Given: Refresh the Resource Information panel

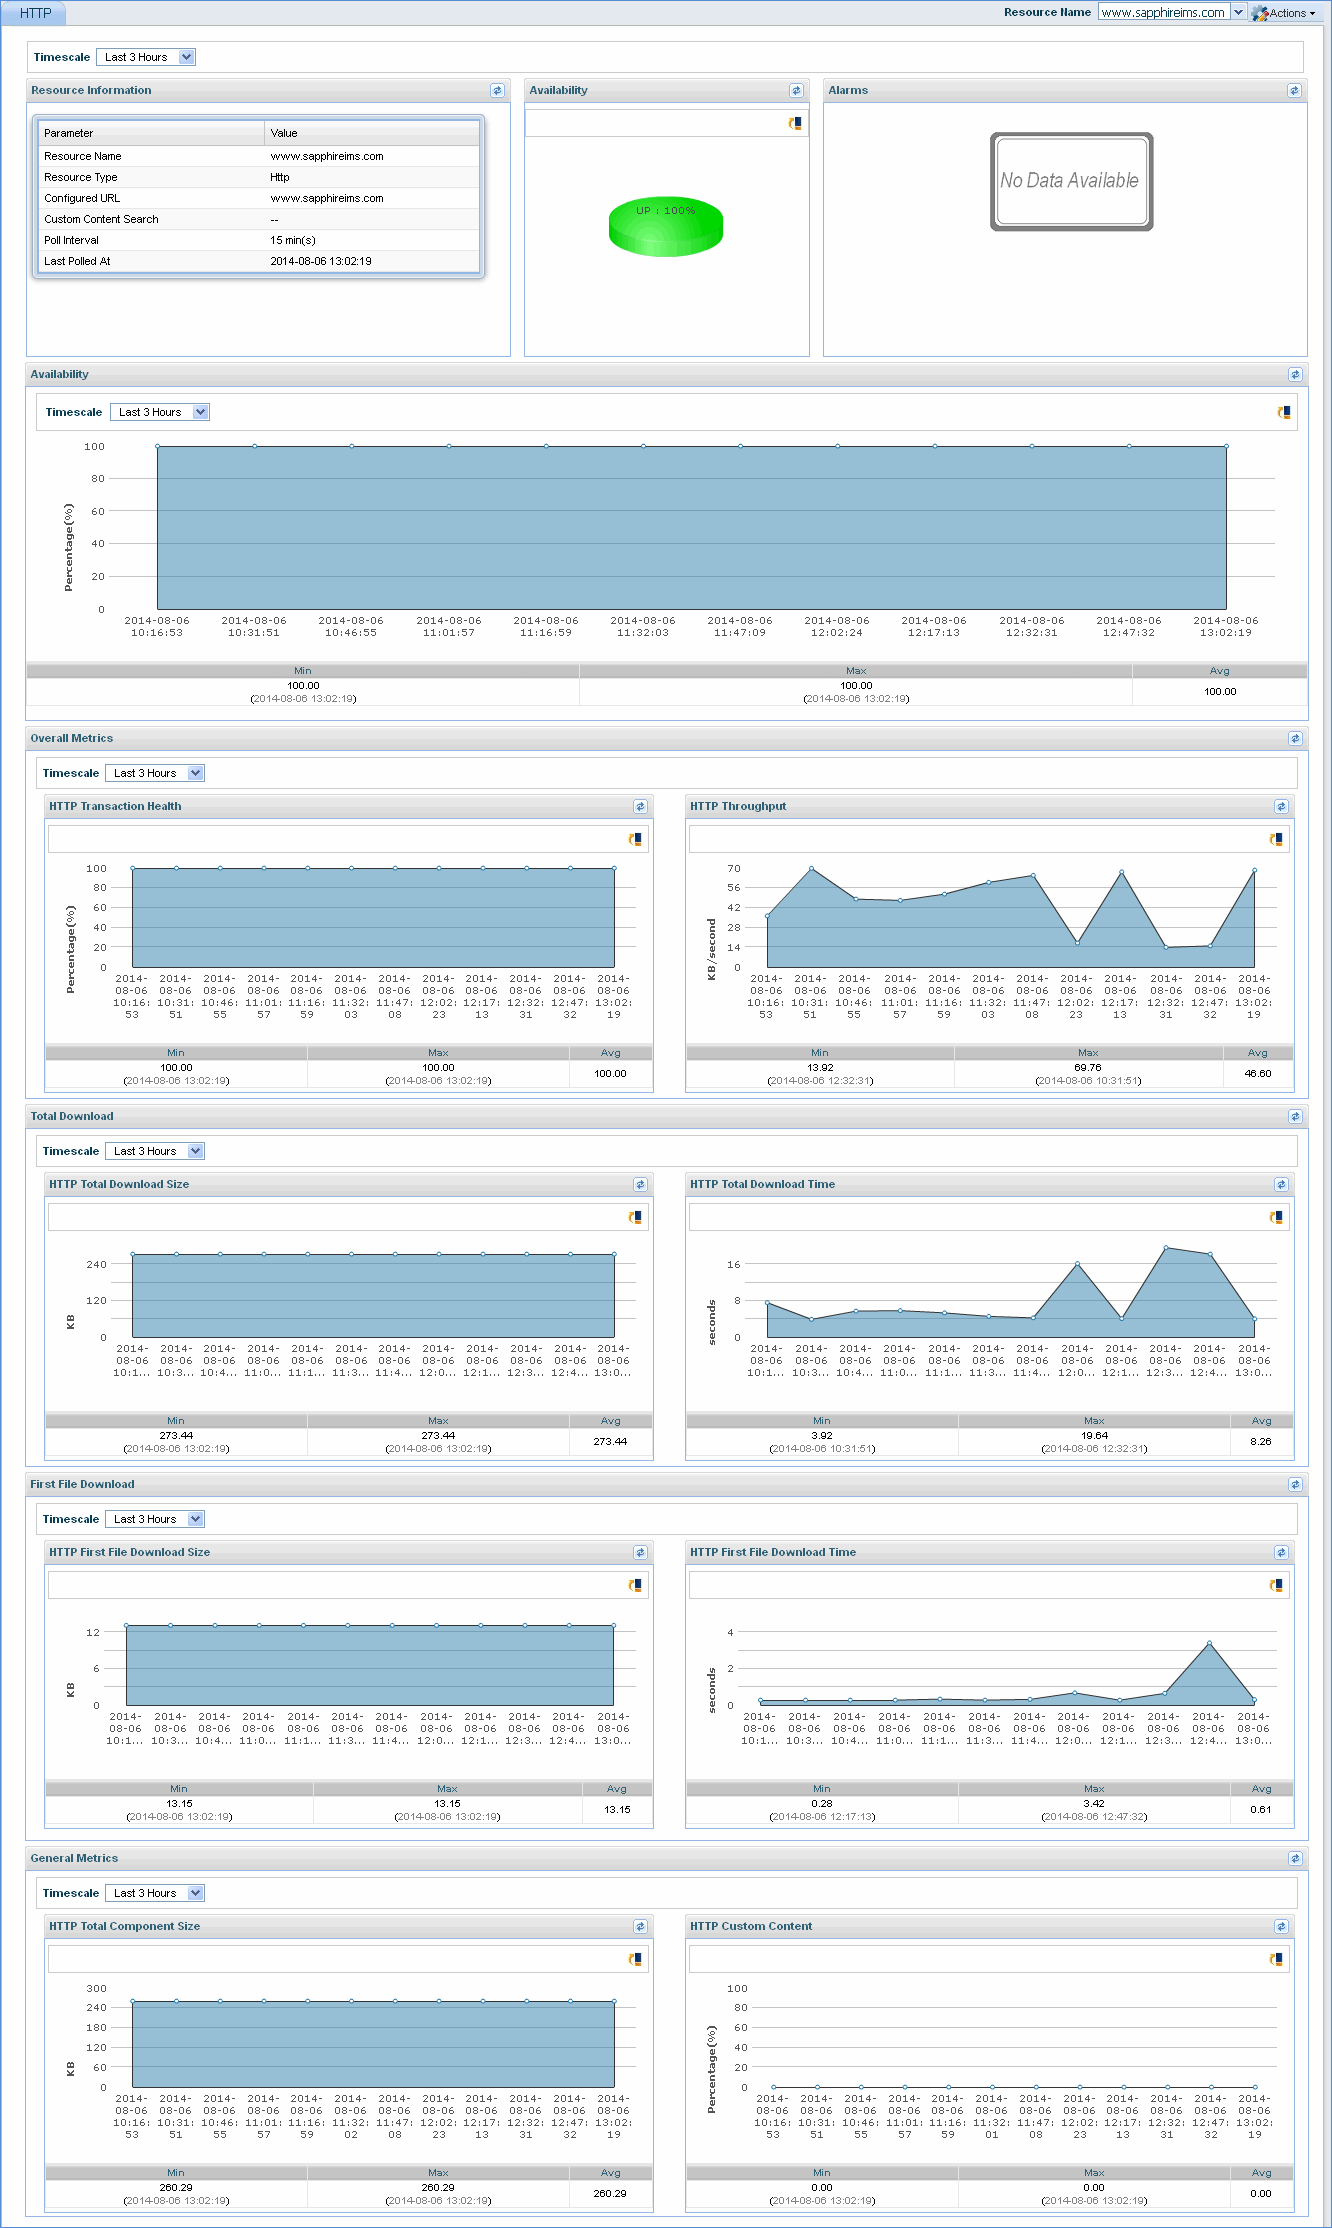Looking at the screenshot, I should click(x=497, y=90).
